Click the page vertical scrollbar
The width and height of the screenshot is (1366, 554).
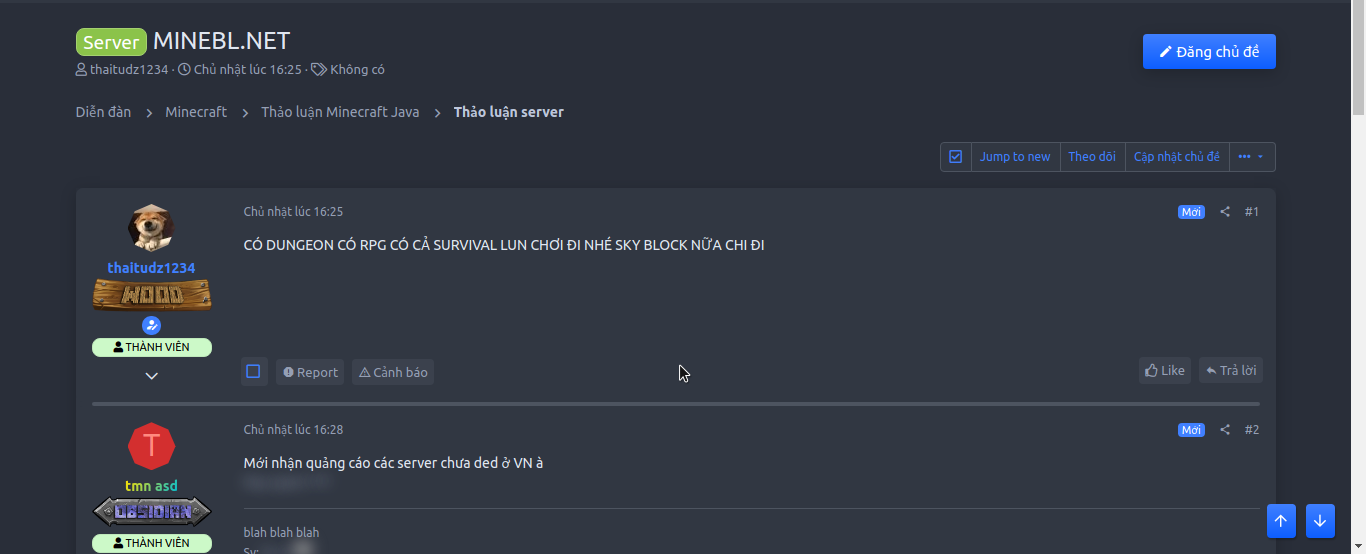[x=1358, y=60]
